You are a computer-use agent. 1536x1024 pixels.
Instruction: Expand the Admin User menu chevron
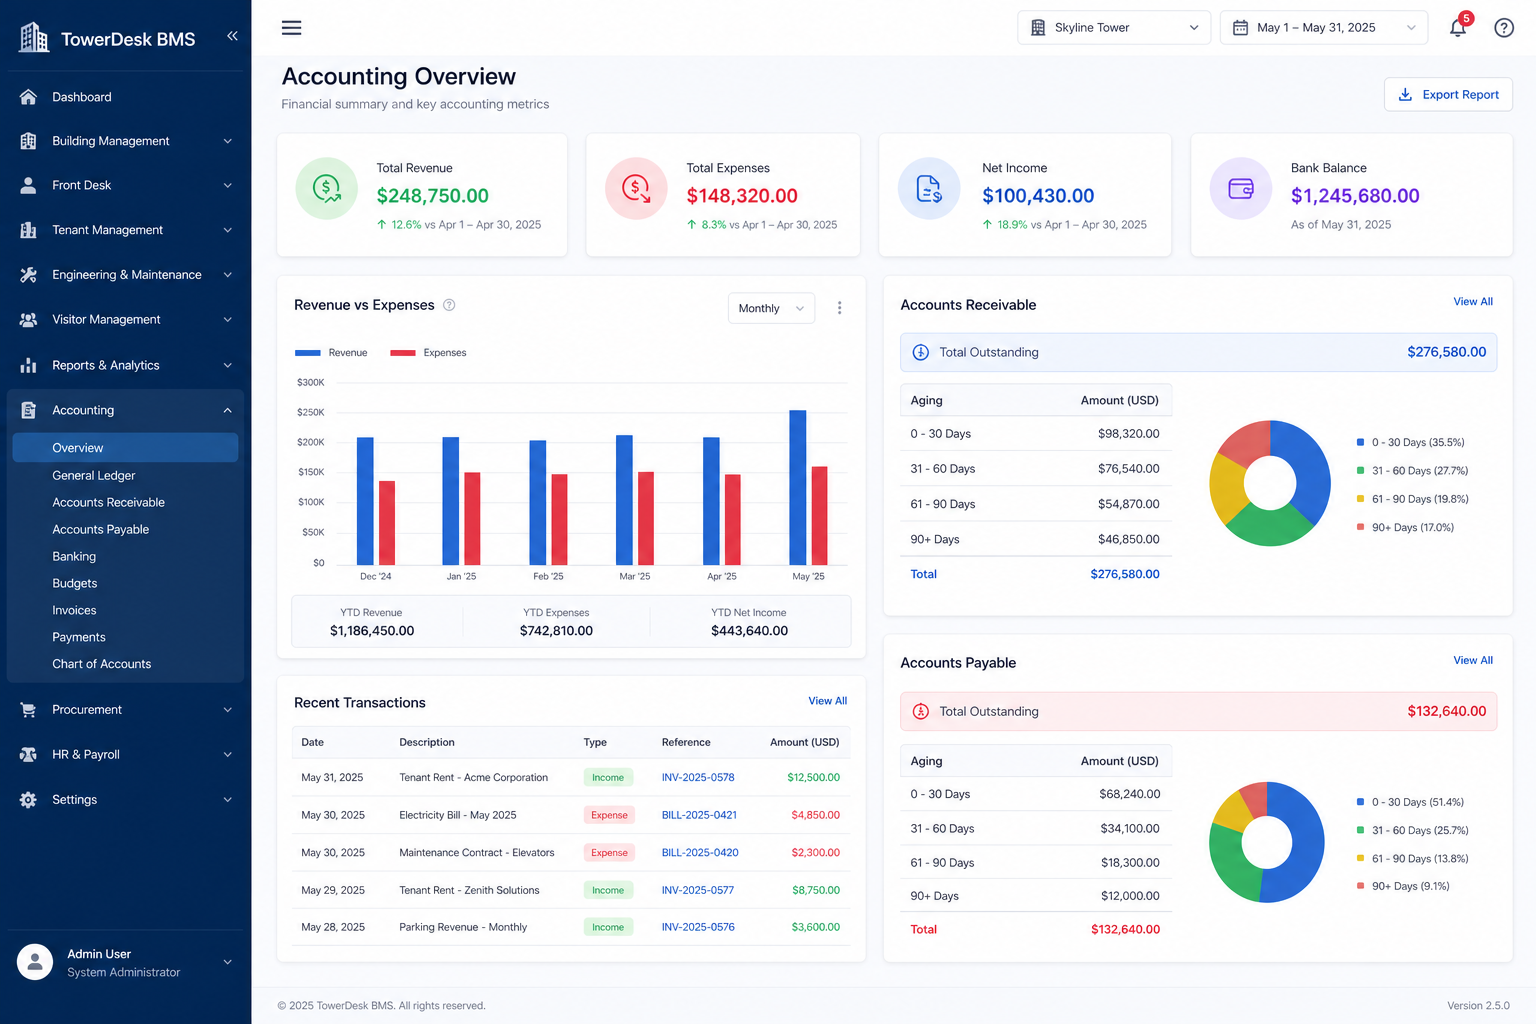coord(227,962)
